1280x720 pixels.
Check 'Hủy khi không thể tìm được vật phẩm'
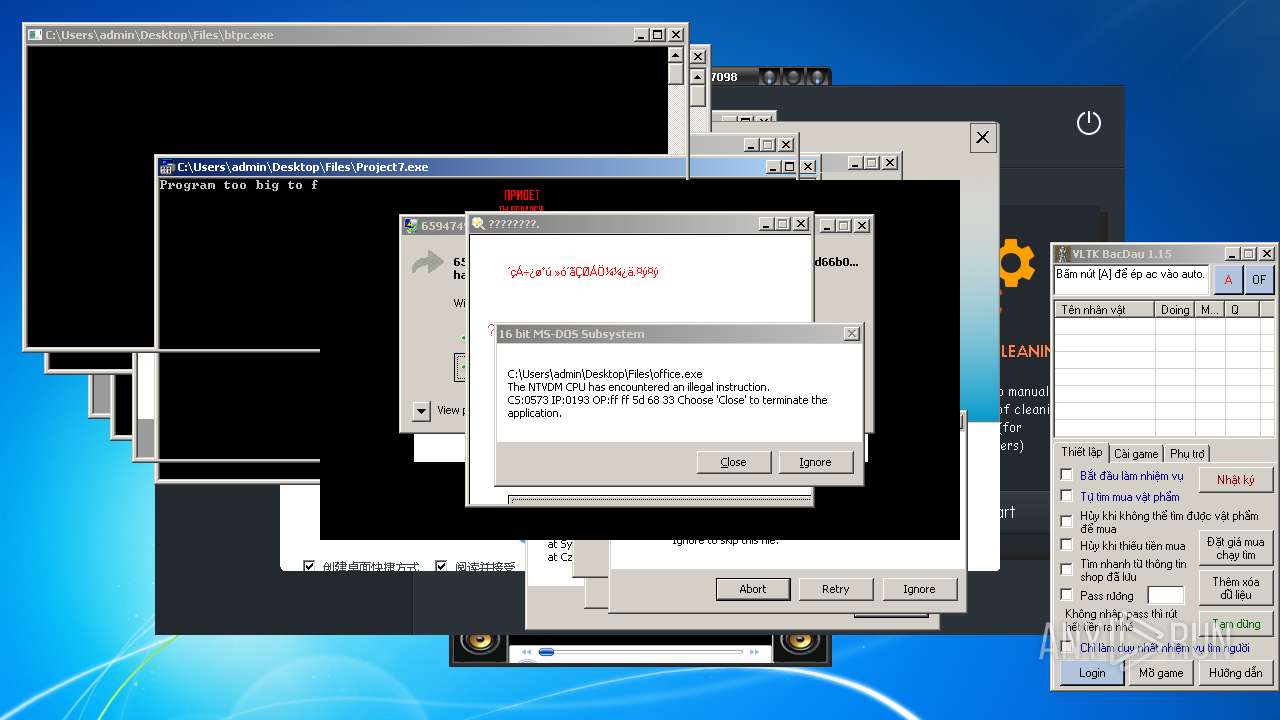point(1066,521)
